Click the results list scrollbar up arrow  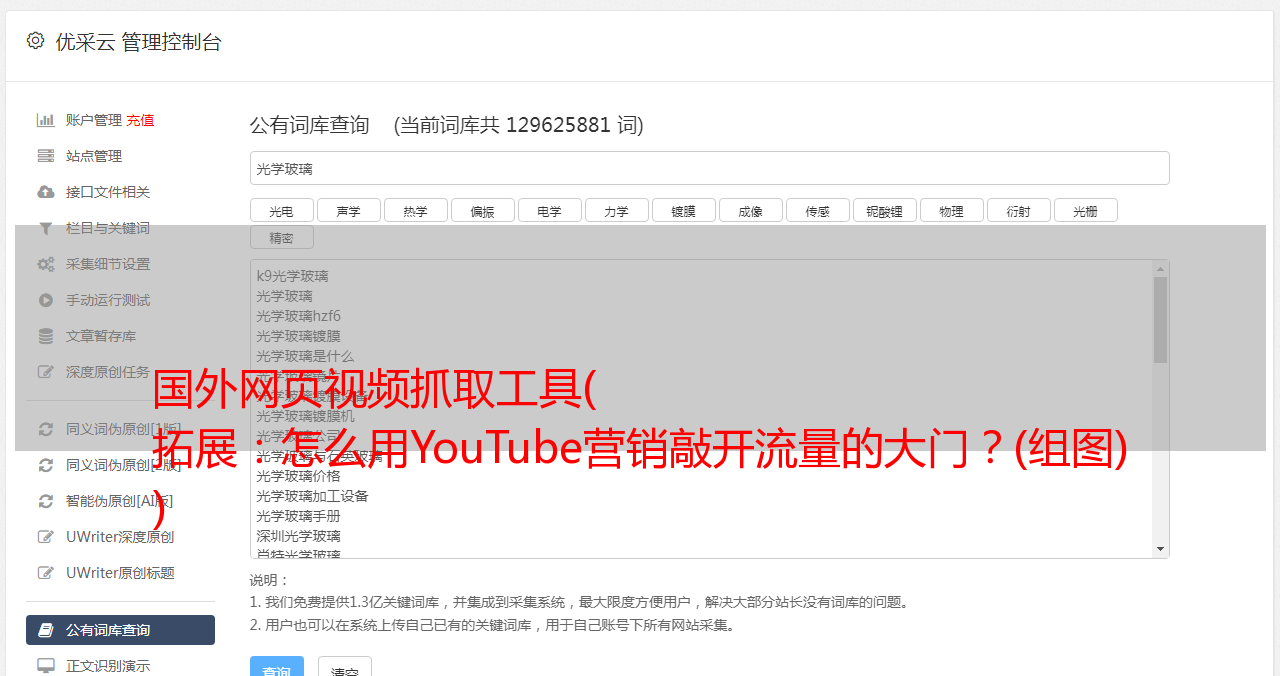[1160, 268]
